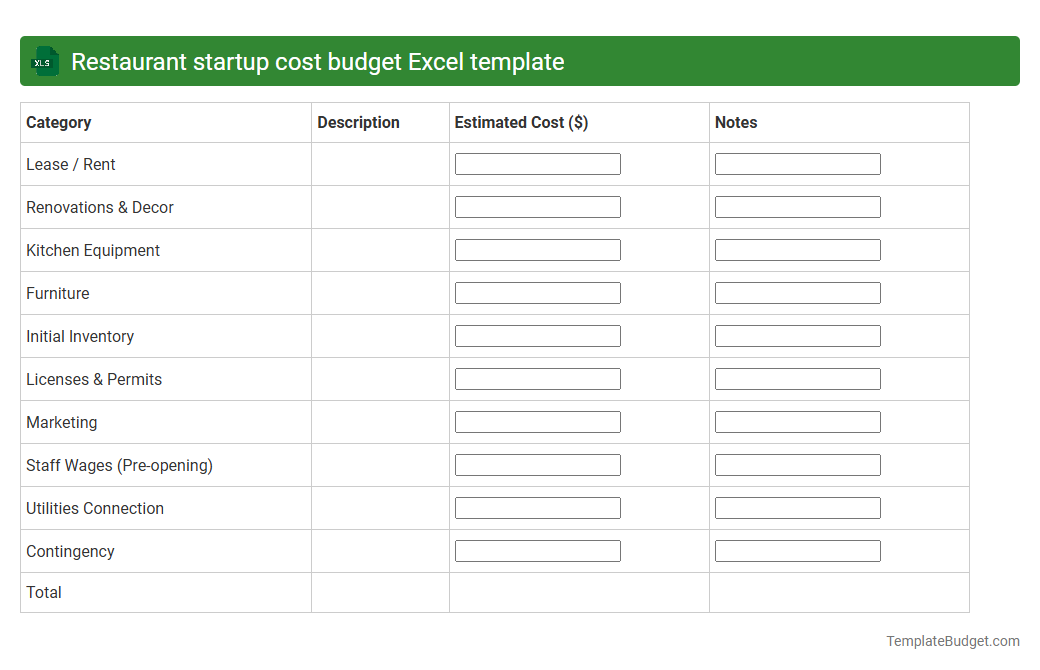
Task: Click the Estimated Cost field for Utilities Connection
Action: pos(537,507)
